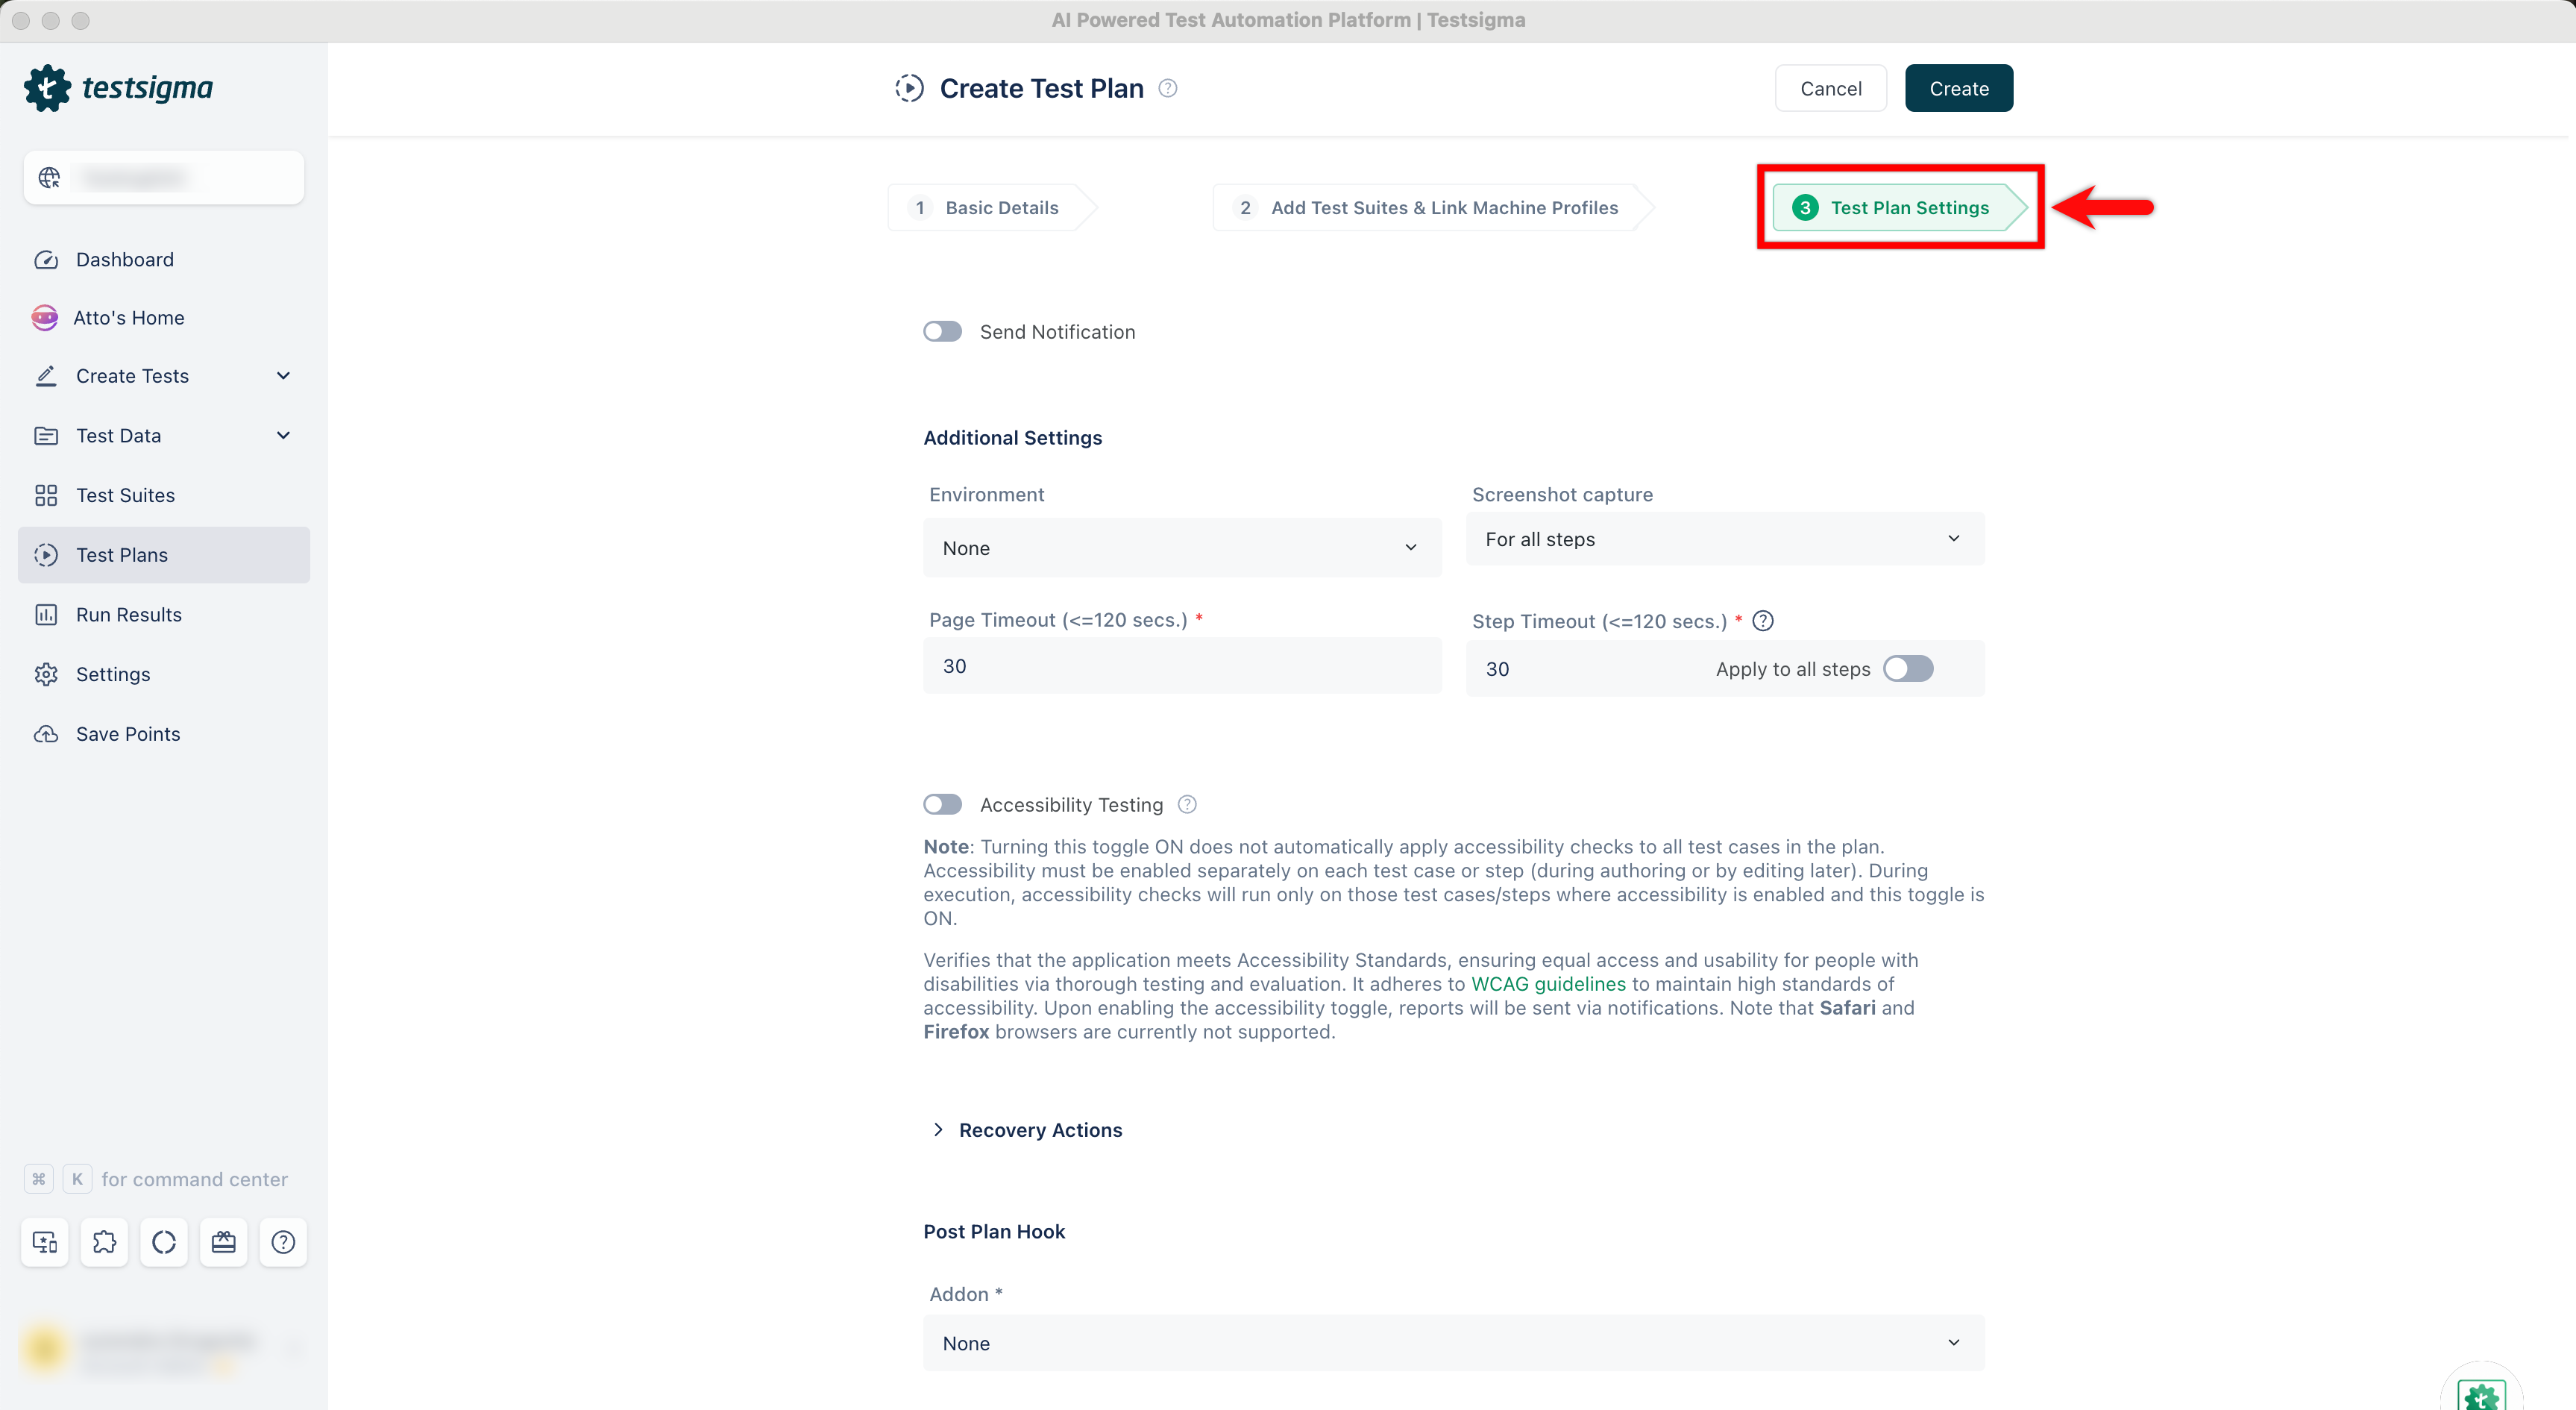
Task: Select the Test Plan Settings step
Action: click(1900, 208)
